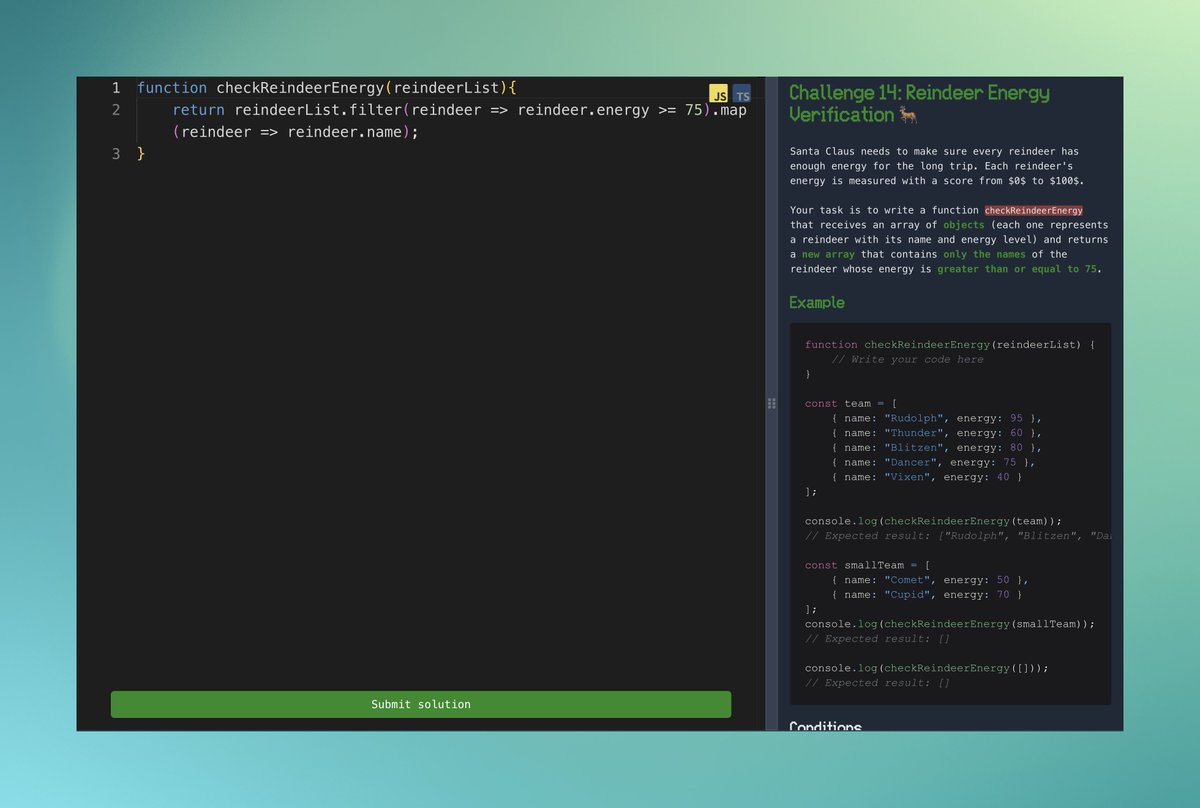Screen dimensions: 1200x808
Task: Click 'reindeer.energy >= 75' in the editor
Action: pos(610,110)
